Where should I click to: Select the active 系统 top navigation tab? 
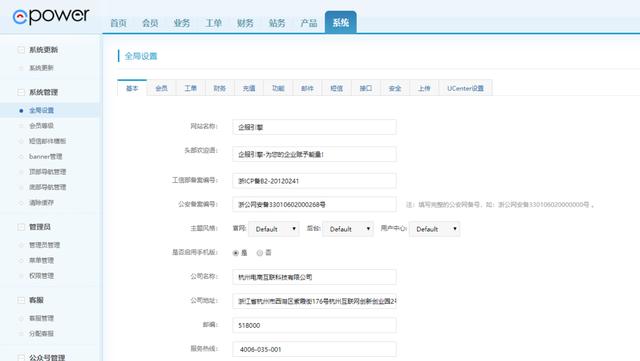(x=340, y=22)
